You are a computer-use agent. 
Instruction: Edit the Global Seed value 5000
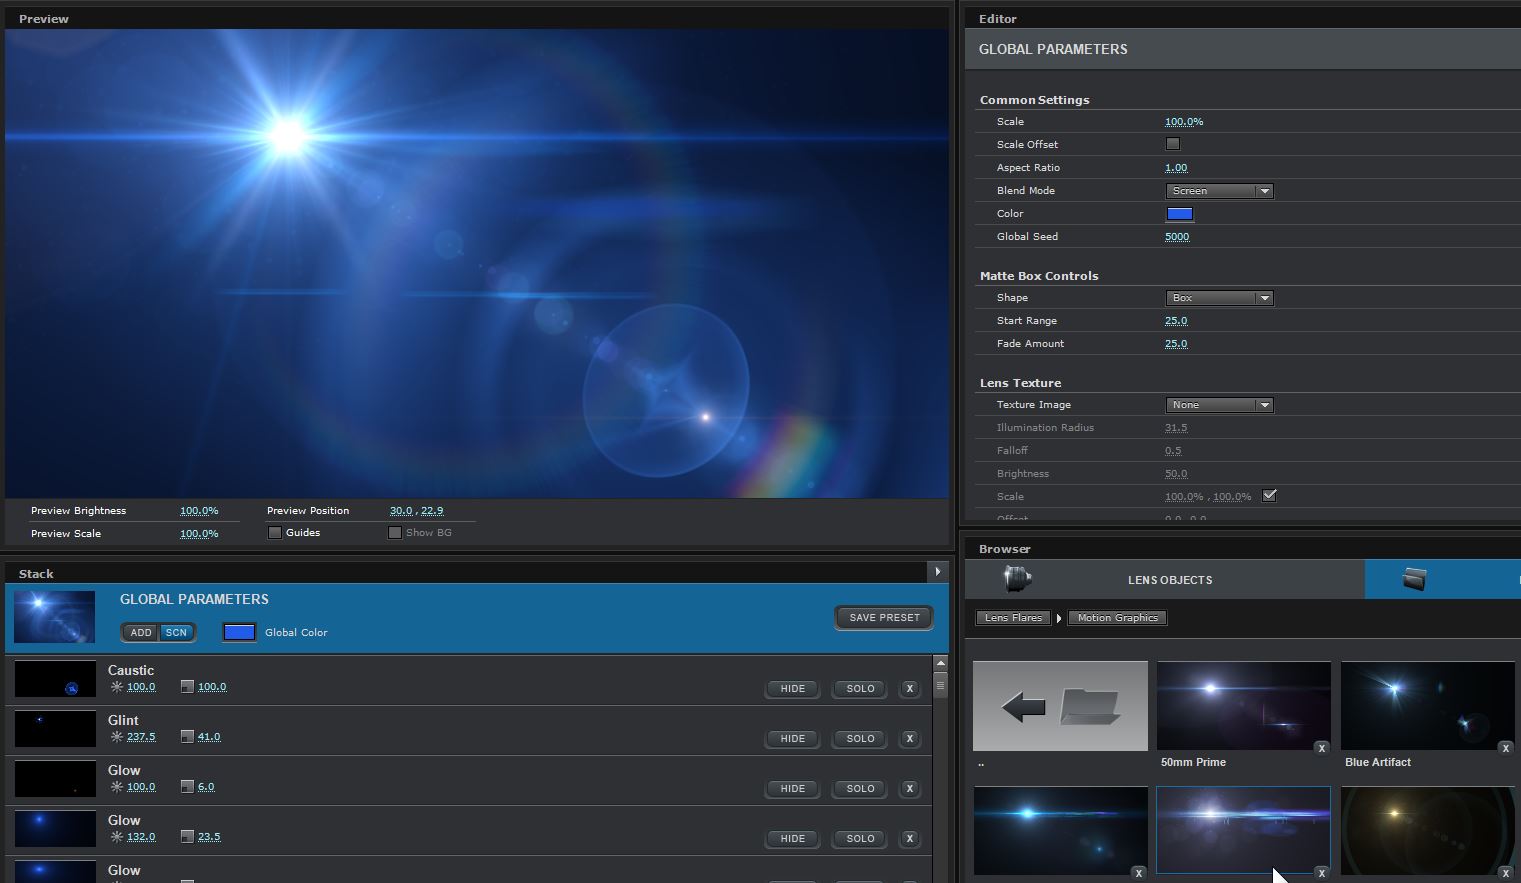pos(1177,237)
